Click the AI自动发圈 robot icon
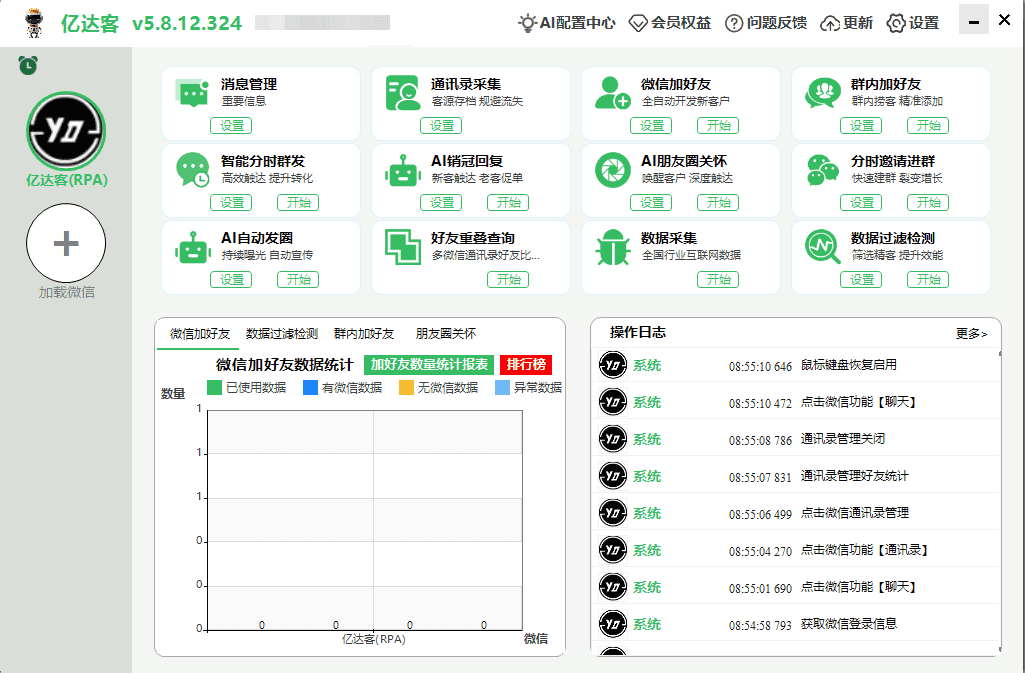 (x=192, y=248)
